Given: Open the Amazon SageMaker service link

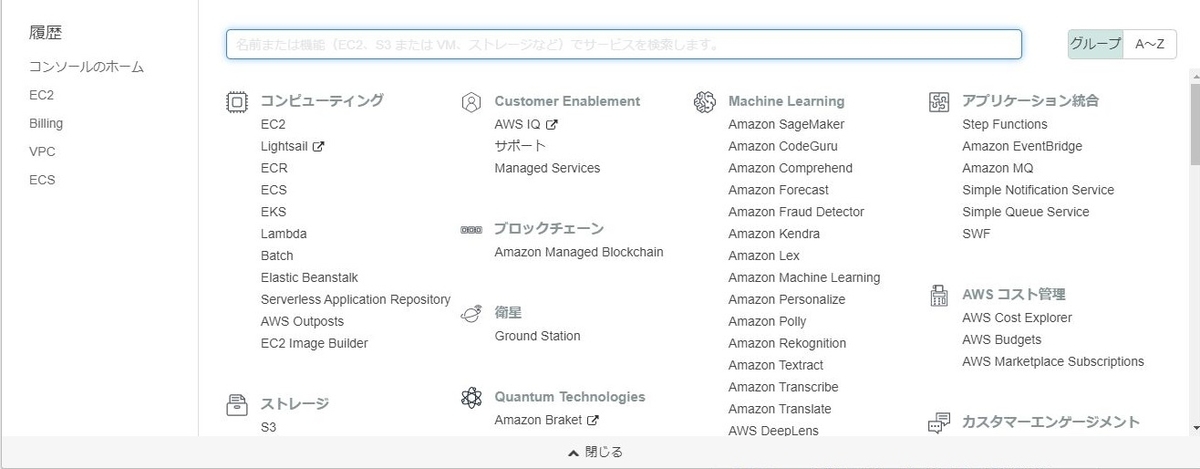Looking at the screenshot, I should (x=786, y=124).
